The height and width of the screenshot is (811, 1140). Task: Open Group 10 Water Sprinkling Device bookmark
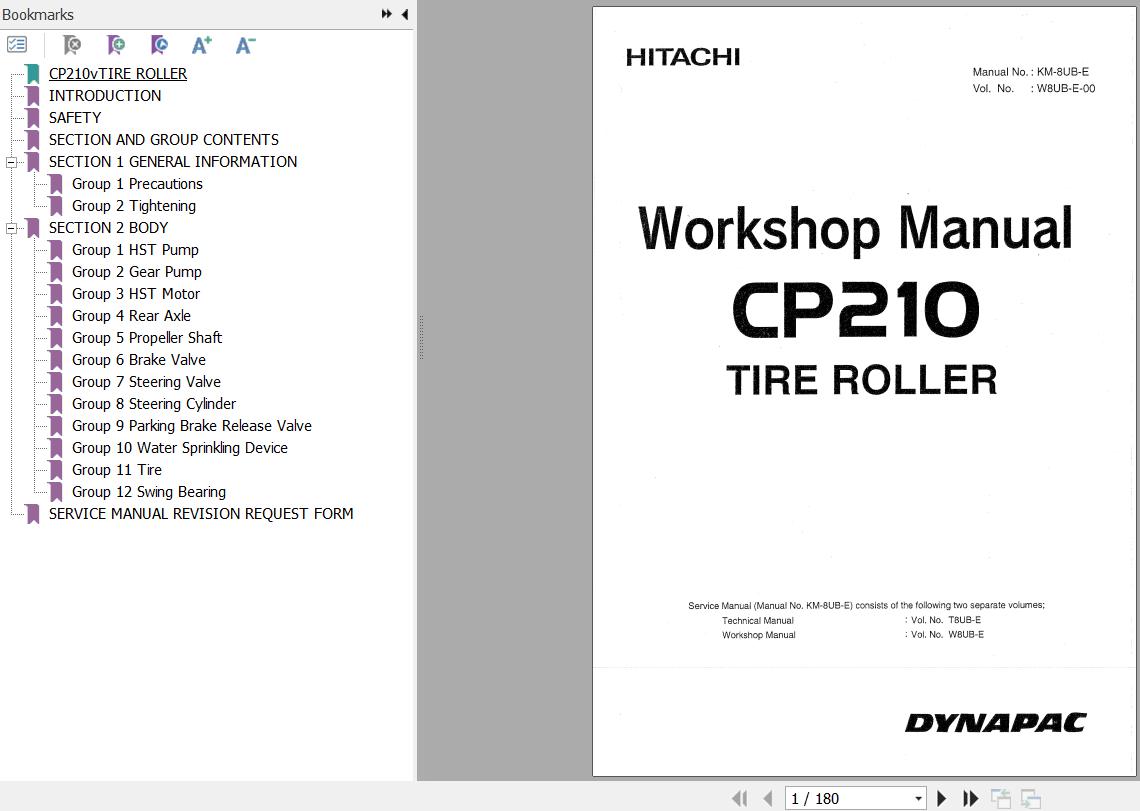tap(180, 448)
